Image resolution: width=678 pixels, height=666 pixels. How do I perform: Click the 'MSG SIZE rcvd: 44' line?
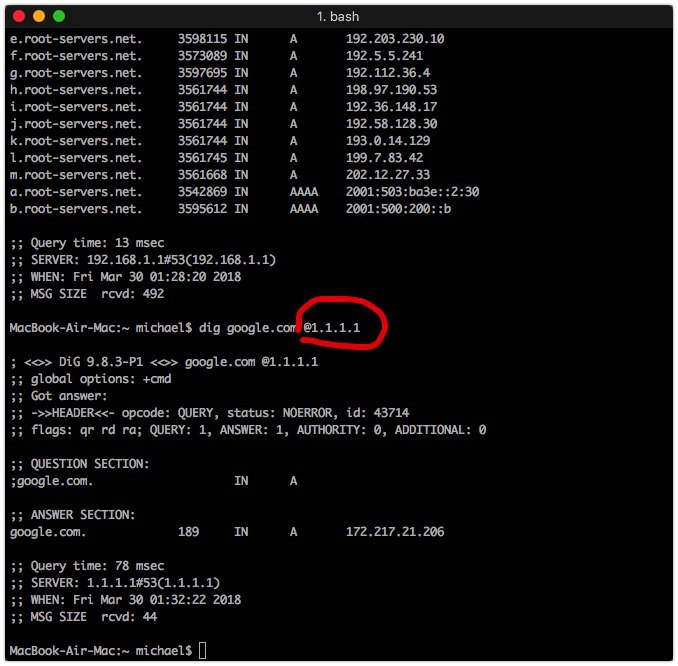click(83, 617)
